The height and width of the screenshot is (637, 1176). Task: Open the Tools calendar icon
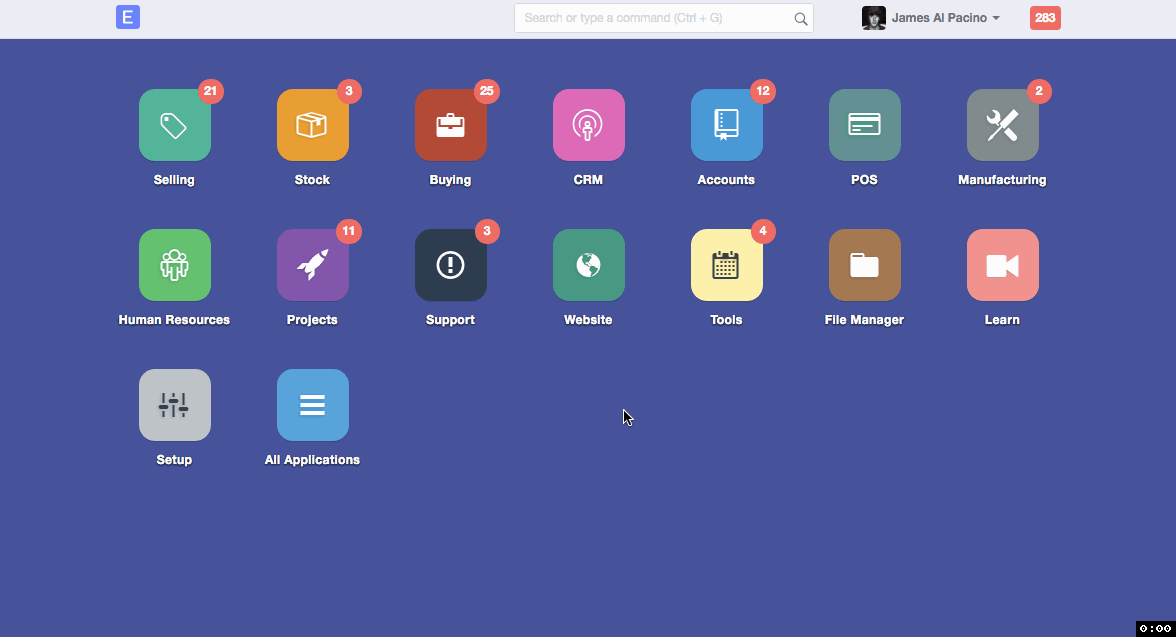click(727, 265)
